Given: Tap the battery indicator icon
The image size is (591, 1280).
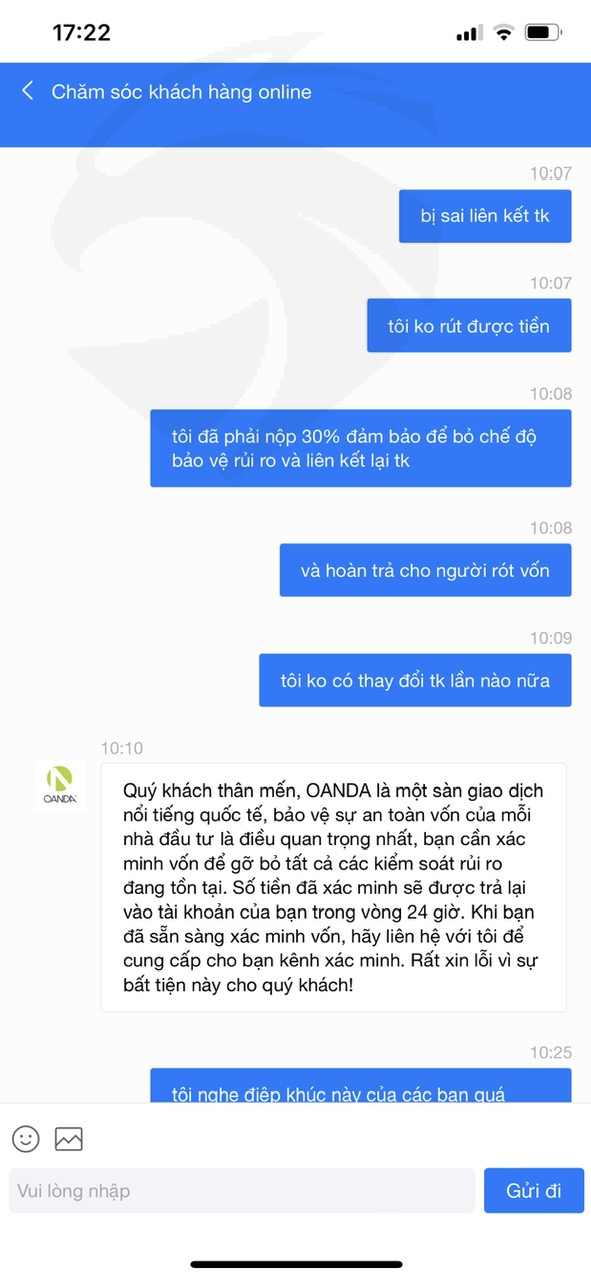Looking at the screenshot, I should point(544,33).
